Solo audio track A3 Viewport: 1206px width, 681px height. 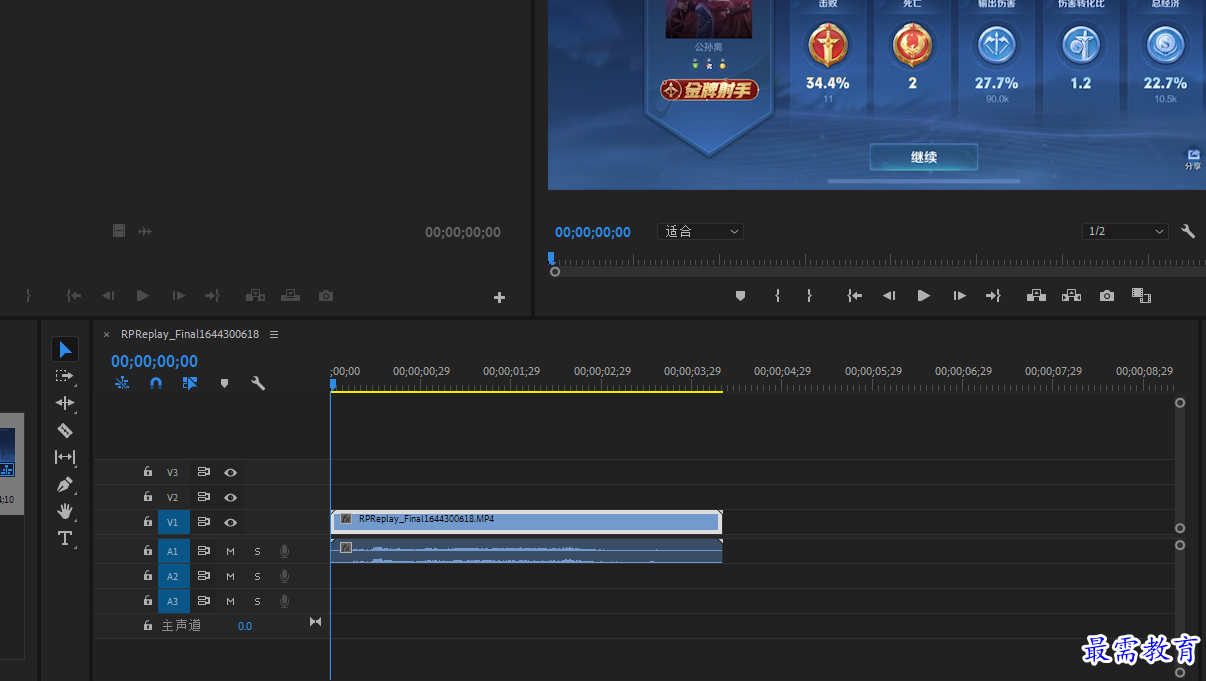coord(257,601)
